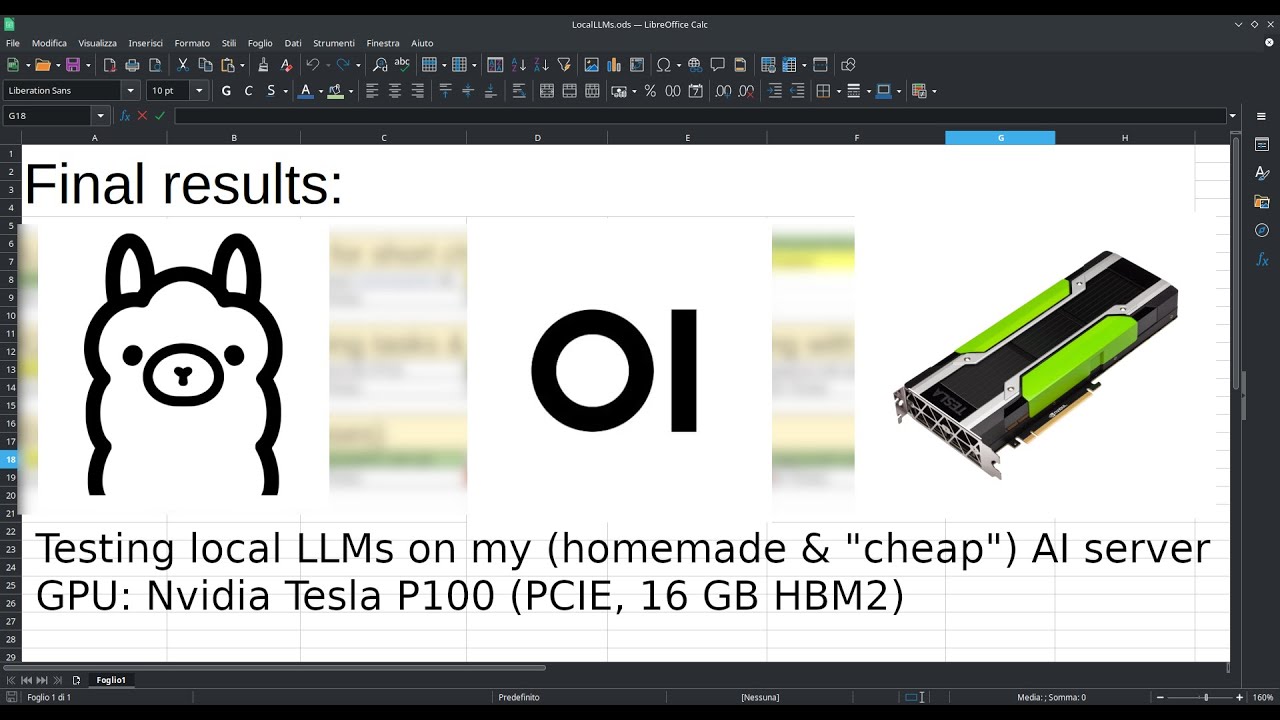Click the Print icon
The height and width of the screenshot is (720, 1280).
click(132, 65)
